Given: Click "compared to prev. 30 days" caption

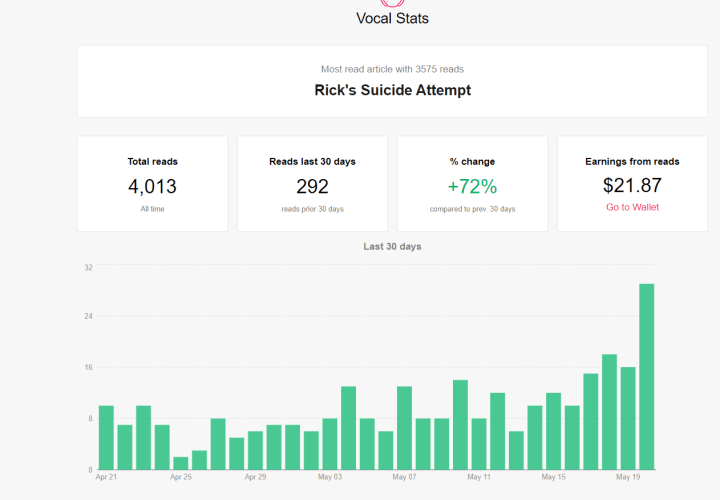Looking at the screenshot, I should point(472,209).
